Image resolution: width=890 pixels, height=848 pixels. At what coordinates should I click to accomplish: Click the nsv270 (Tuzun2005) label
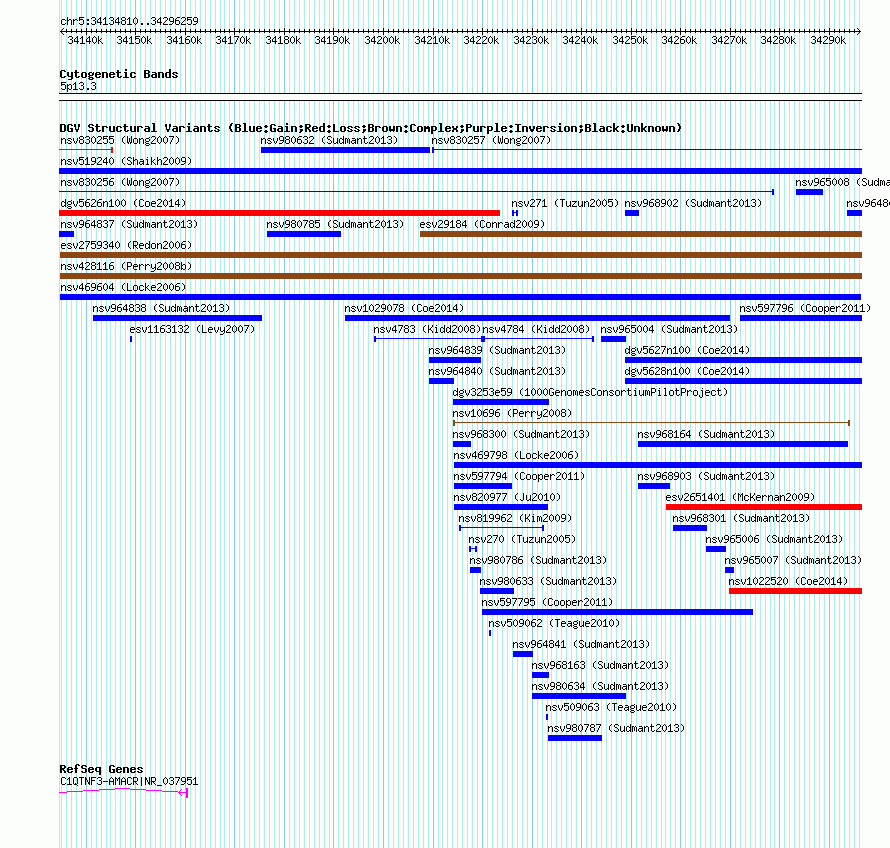pos(522,539)
